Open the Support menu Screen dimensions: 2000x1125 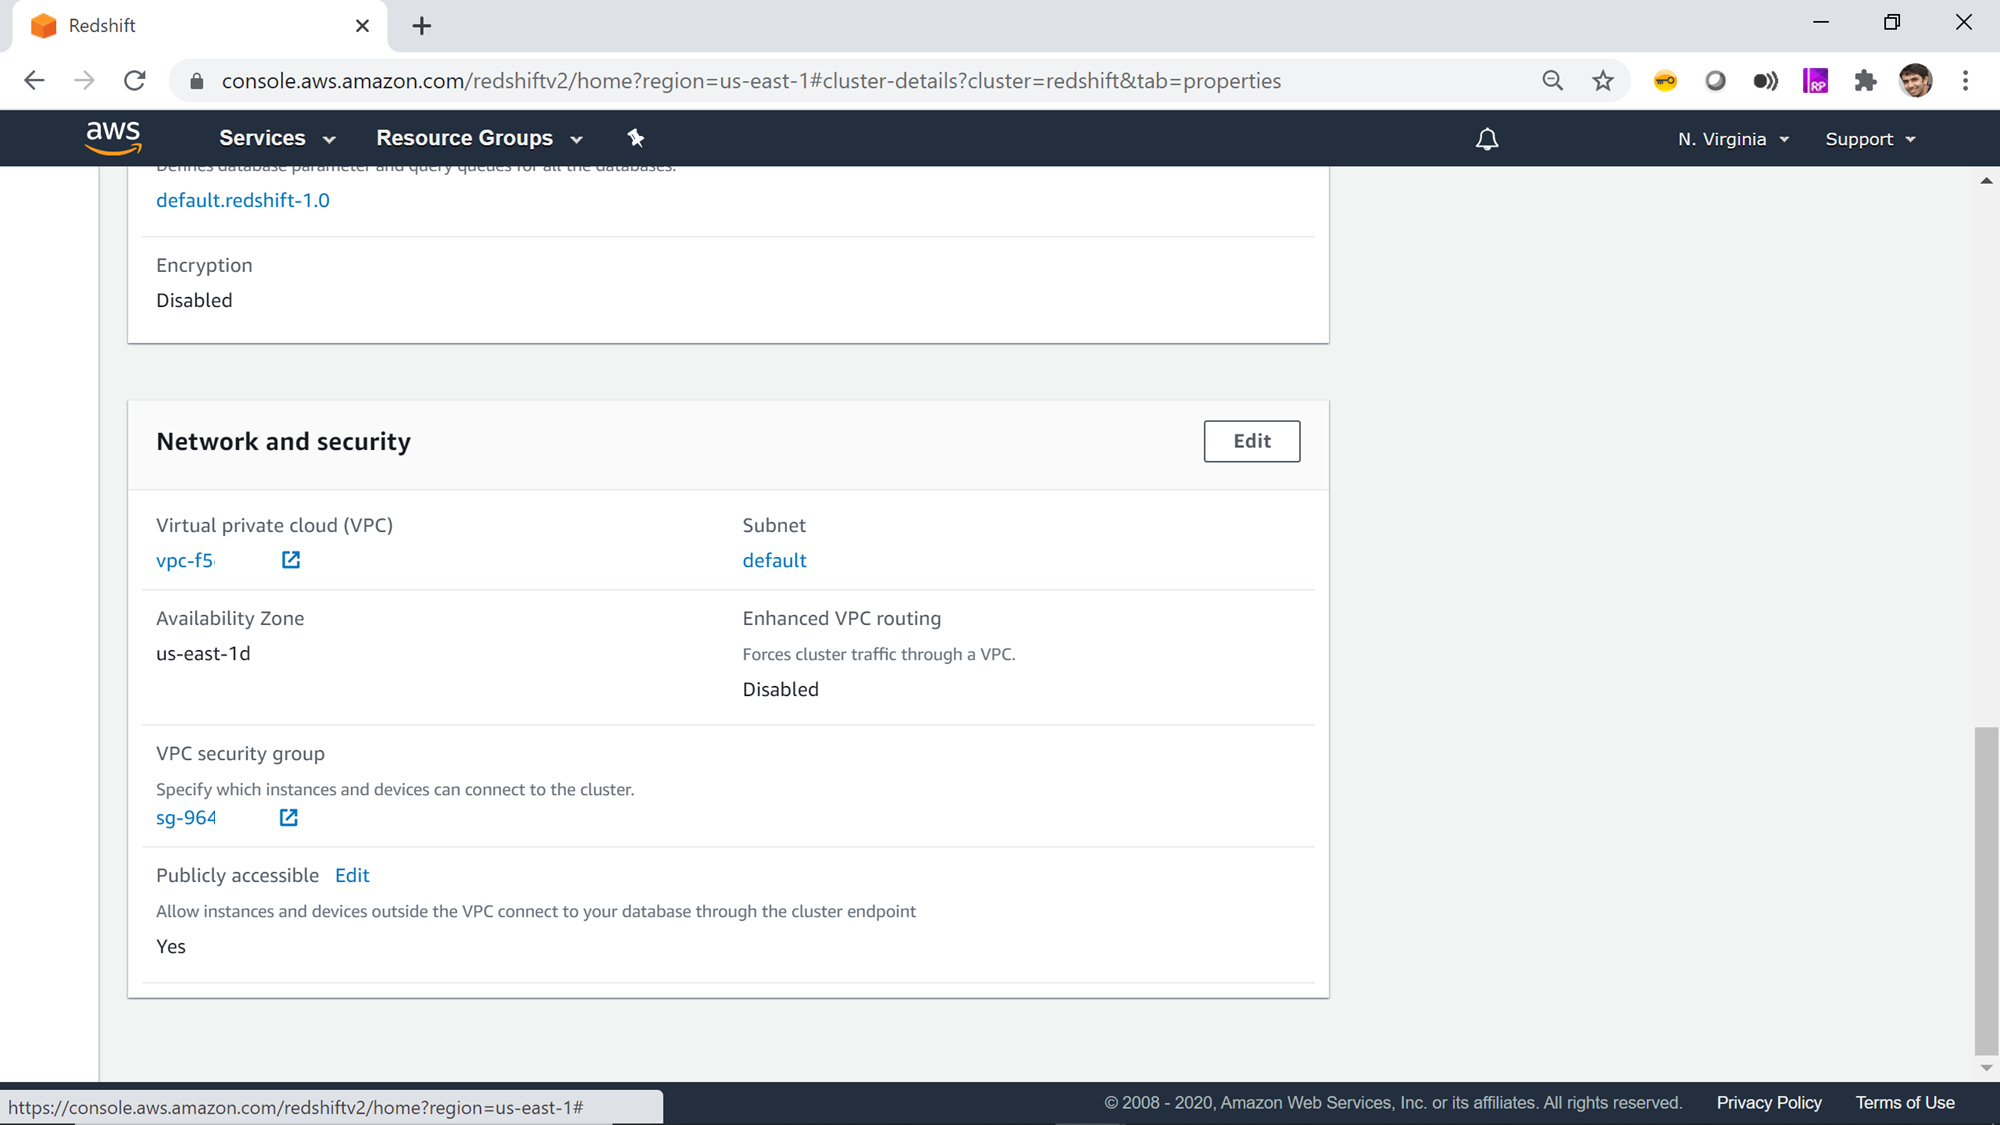click(x=1869, y=139)
